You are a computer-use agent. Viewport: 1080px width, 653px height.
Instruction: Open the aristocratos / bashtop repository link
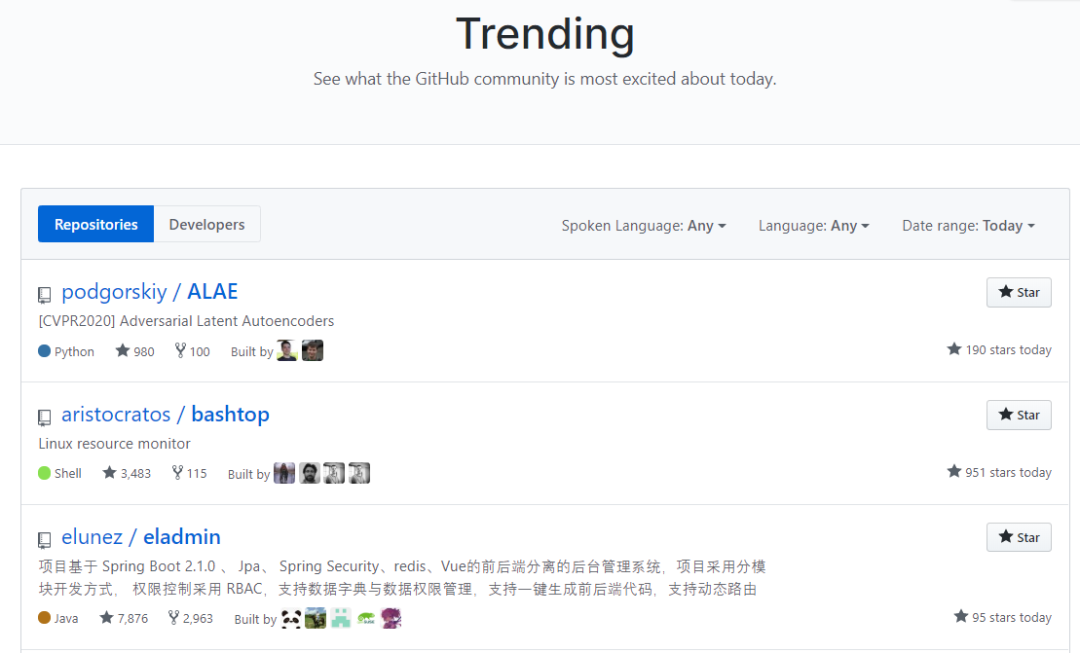165,414
